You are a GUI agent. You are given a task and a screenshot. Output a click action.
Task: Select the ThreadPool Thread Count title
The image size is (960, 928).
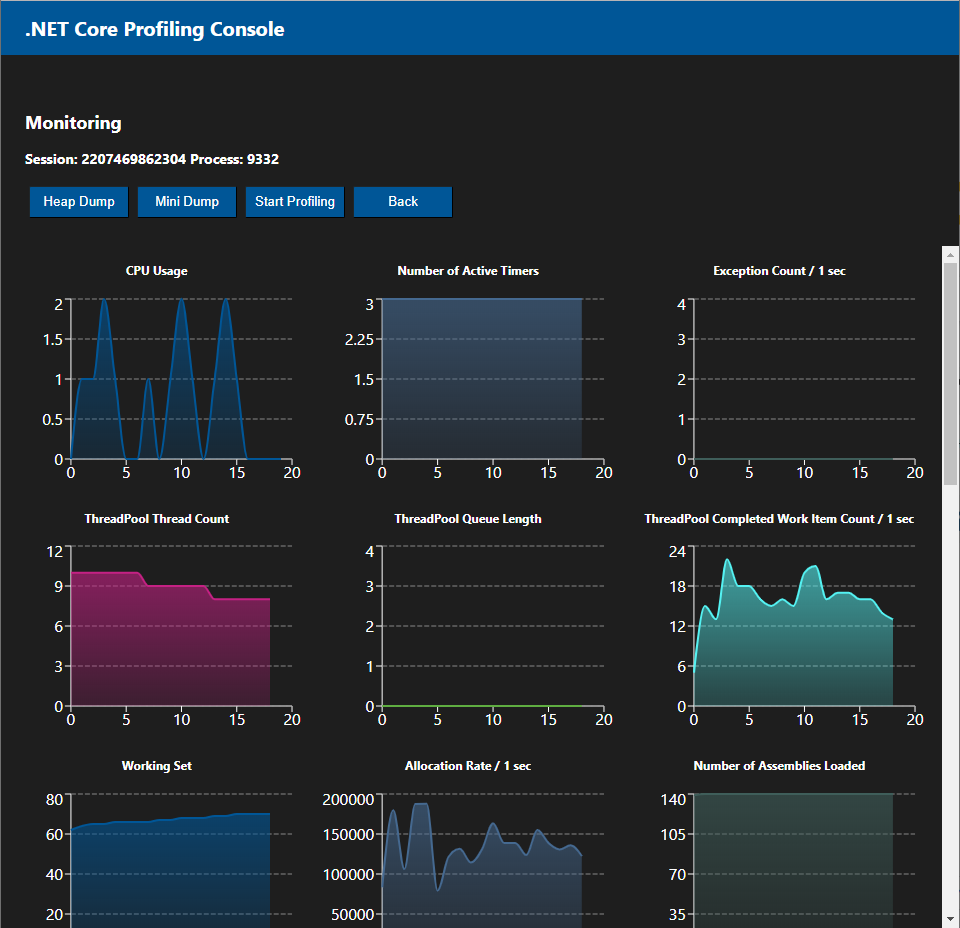pos(157,519)
